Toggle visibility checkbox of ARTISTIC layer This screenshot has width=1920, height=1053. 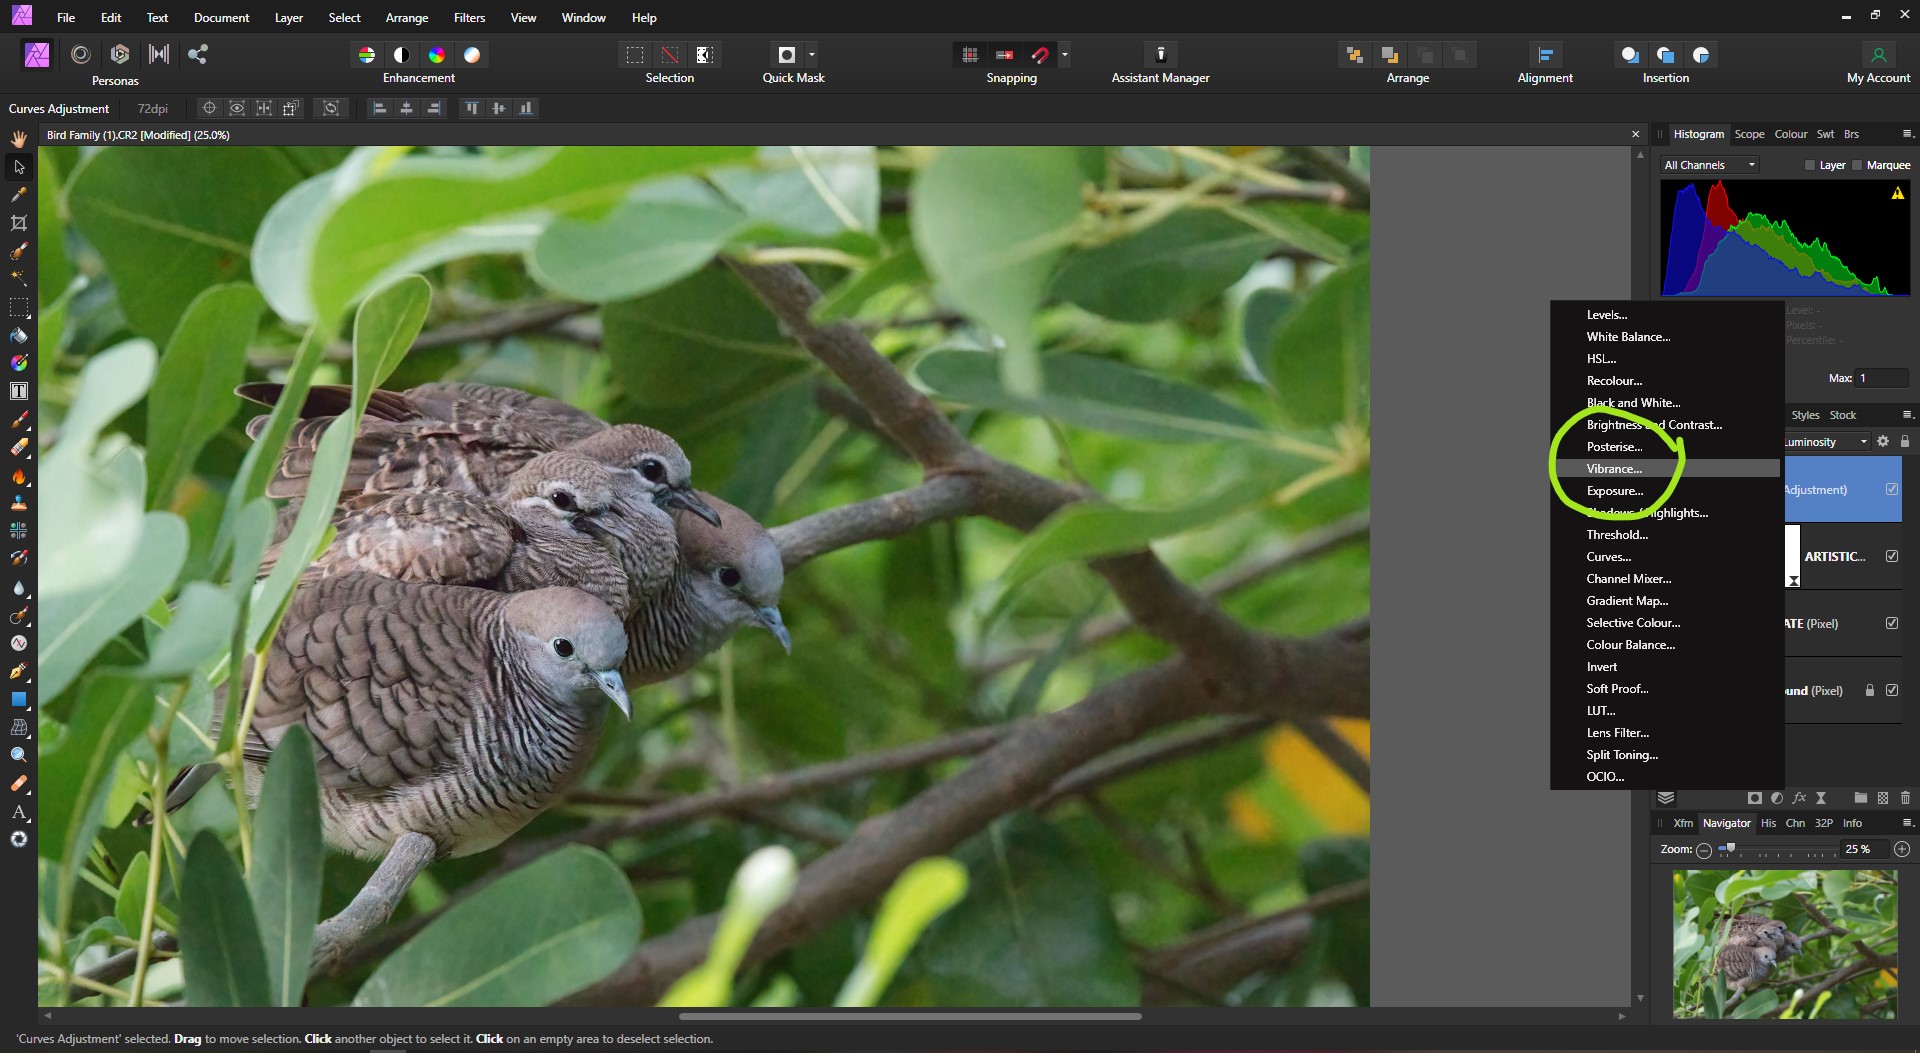tap(1891, 556)
